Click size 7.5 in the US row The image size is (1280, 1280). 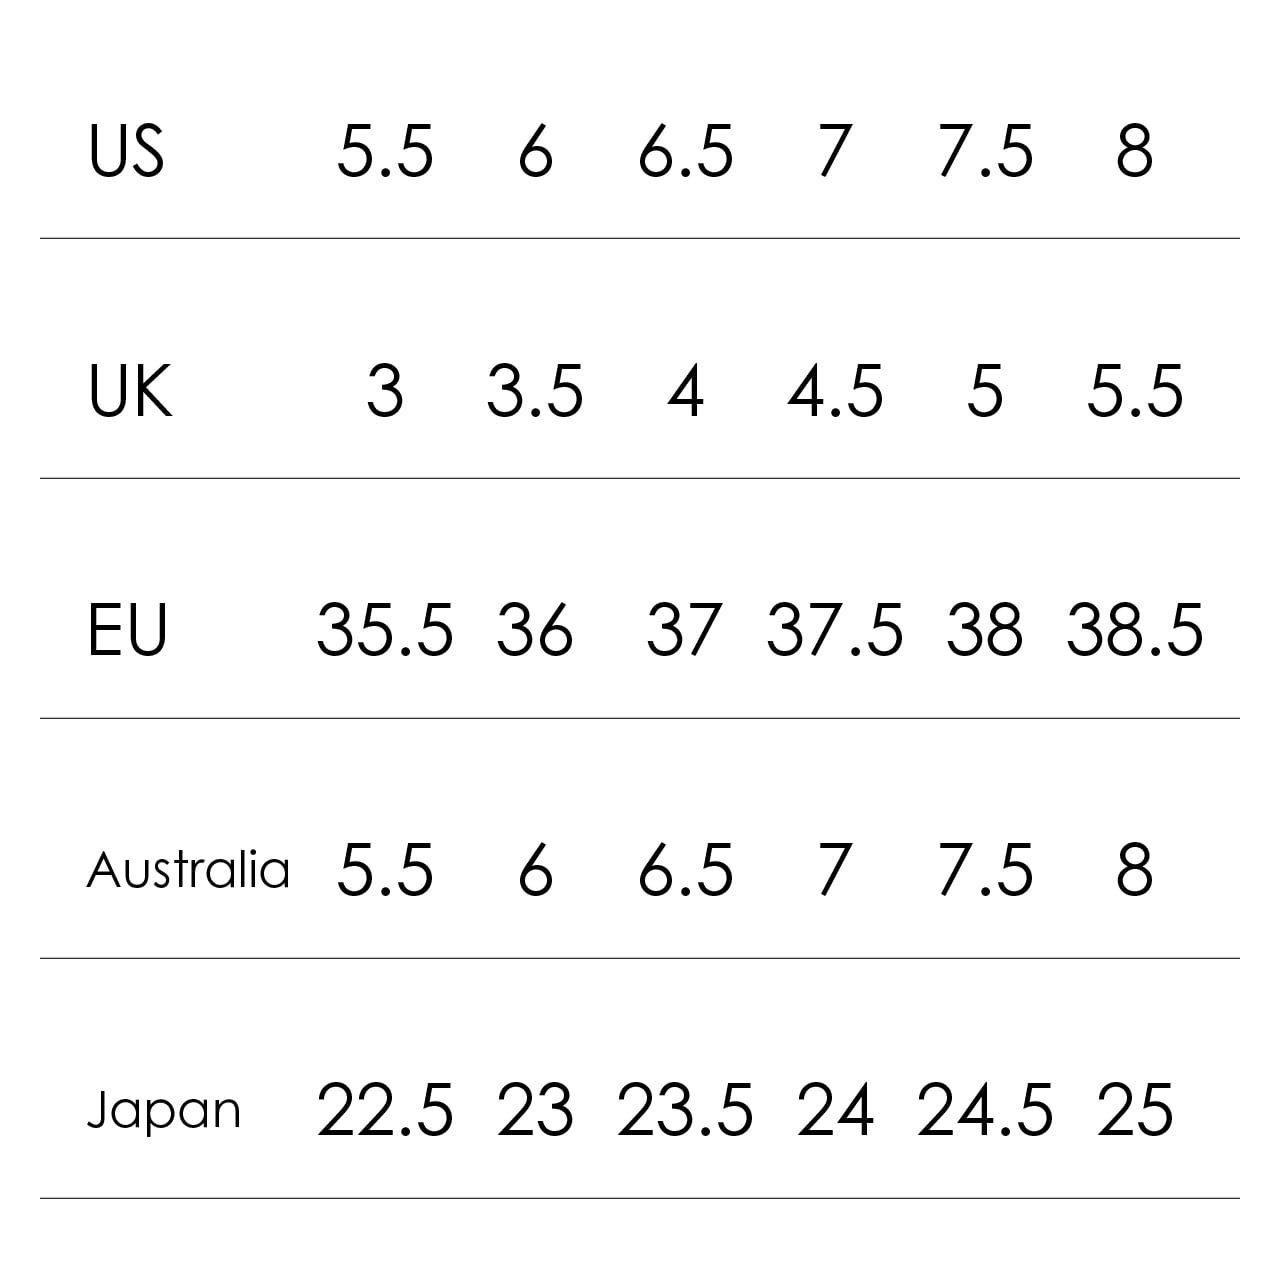click(985, 152)
